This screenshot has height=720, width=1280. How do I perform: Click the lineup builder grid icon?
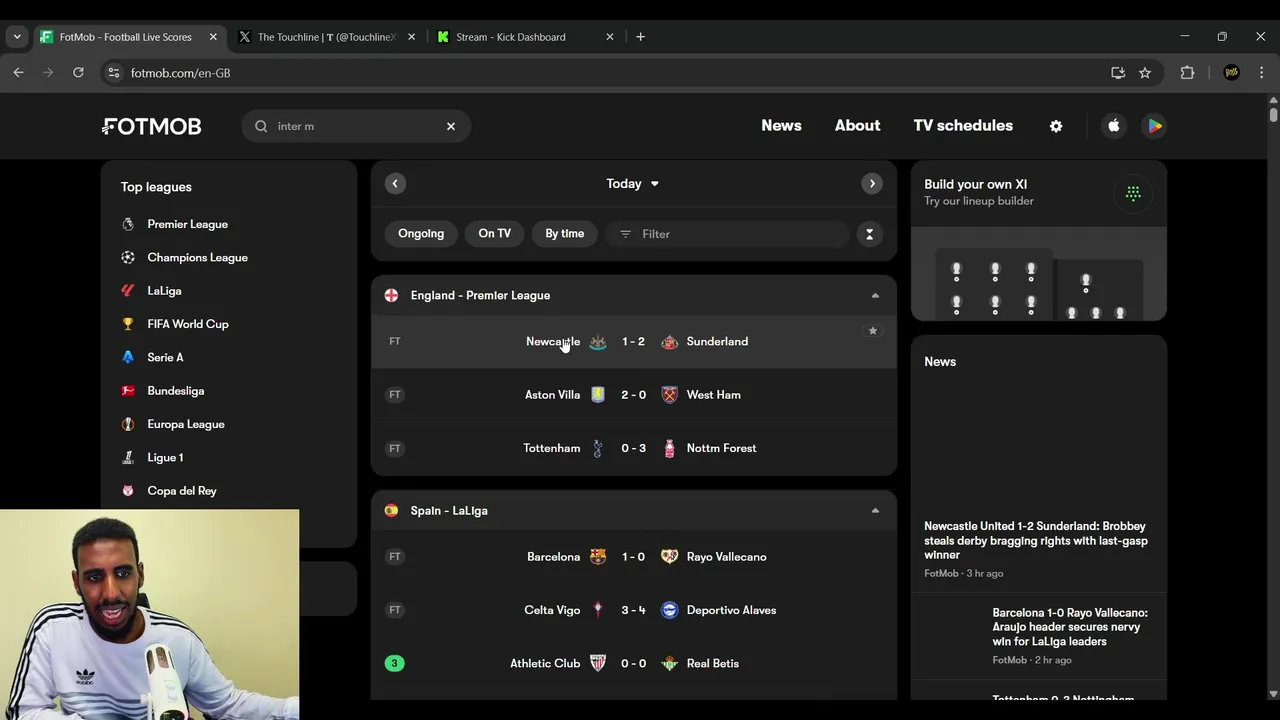[x=1133, y=193]
